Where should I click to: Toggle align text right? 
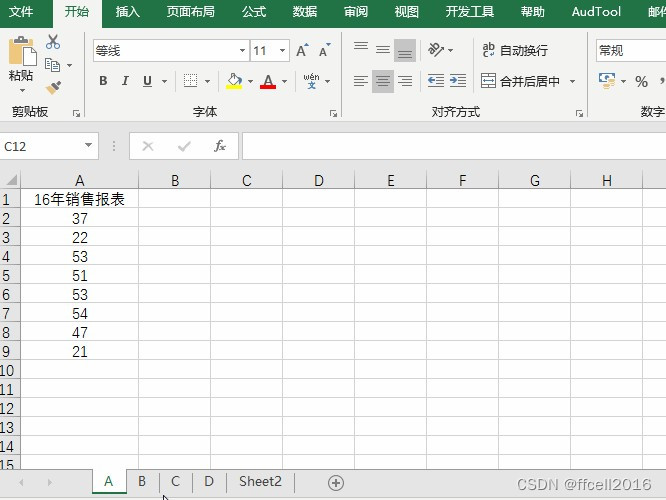click(406, 81)
